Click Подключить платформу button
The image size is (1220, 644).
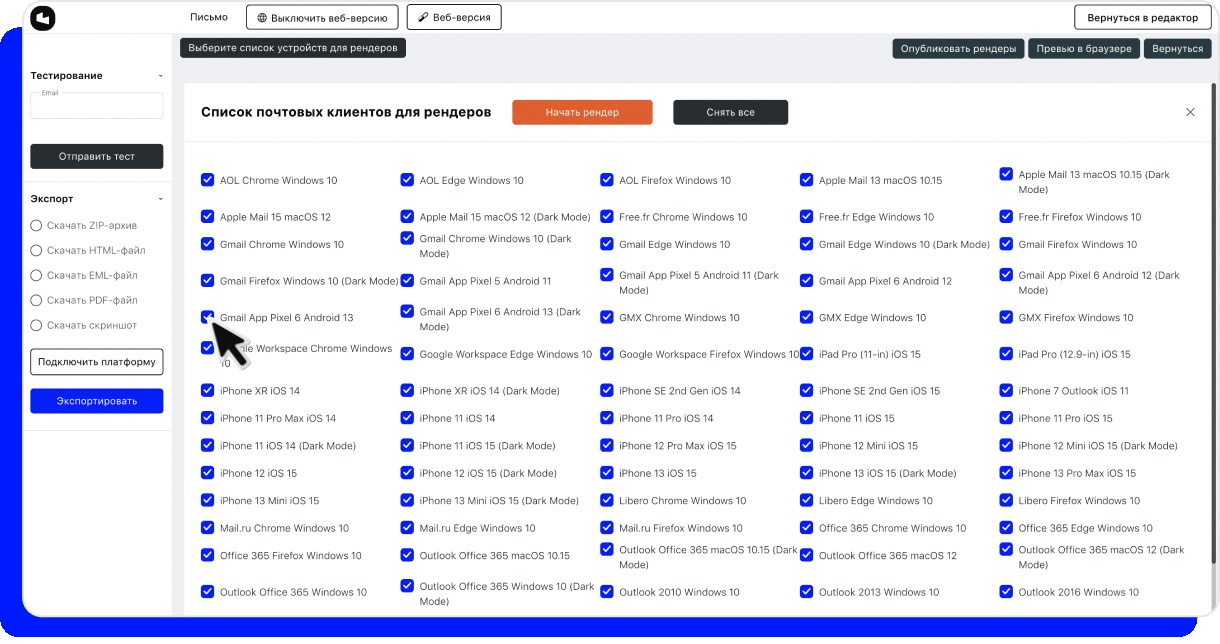97,362
